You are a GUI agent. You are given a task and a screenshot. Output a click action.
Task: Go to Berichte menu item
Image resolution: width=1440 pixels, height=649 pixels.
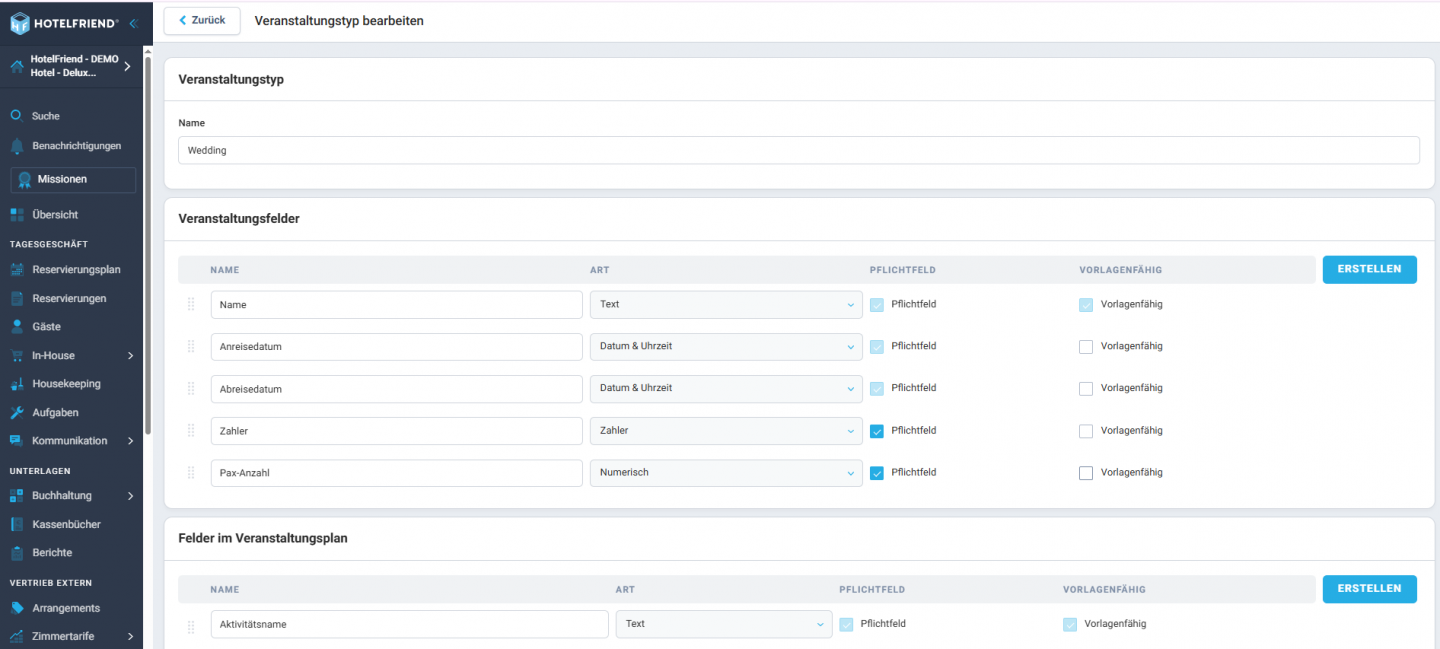point(52,553)
